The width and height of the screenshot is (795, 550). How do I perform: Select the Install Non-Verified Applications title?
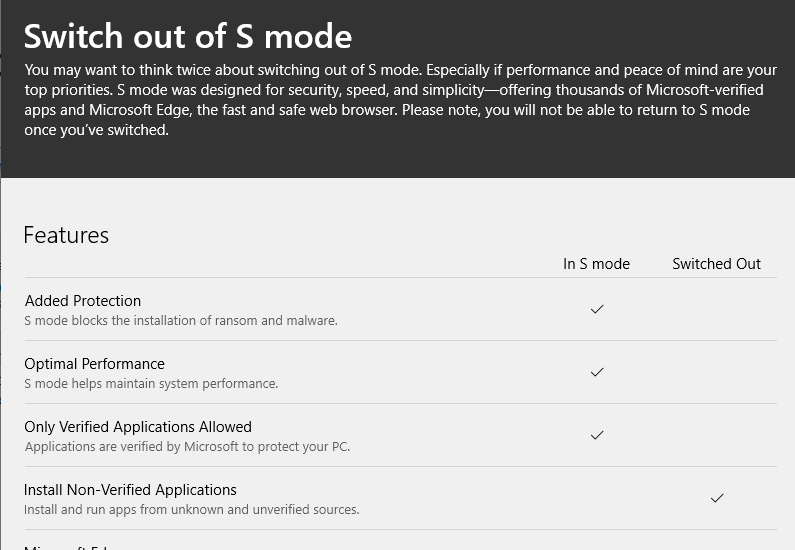(x=130, y=490)
